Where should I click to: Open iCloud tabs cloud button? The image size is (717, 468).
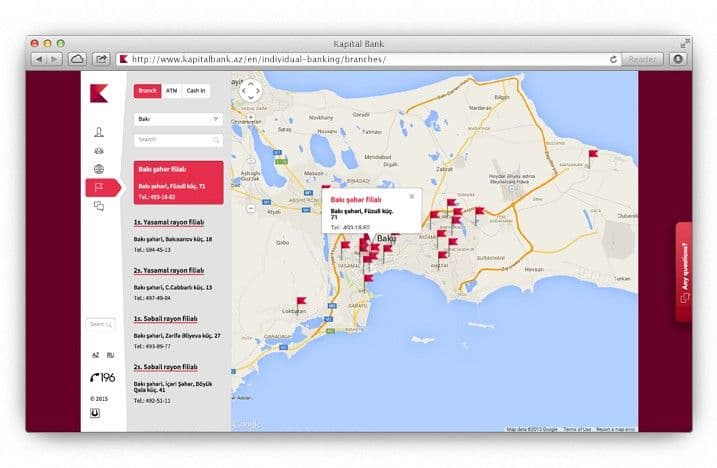tap(77, 59)
